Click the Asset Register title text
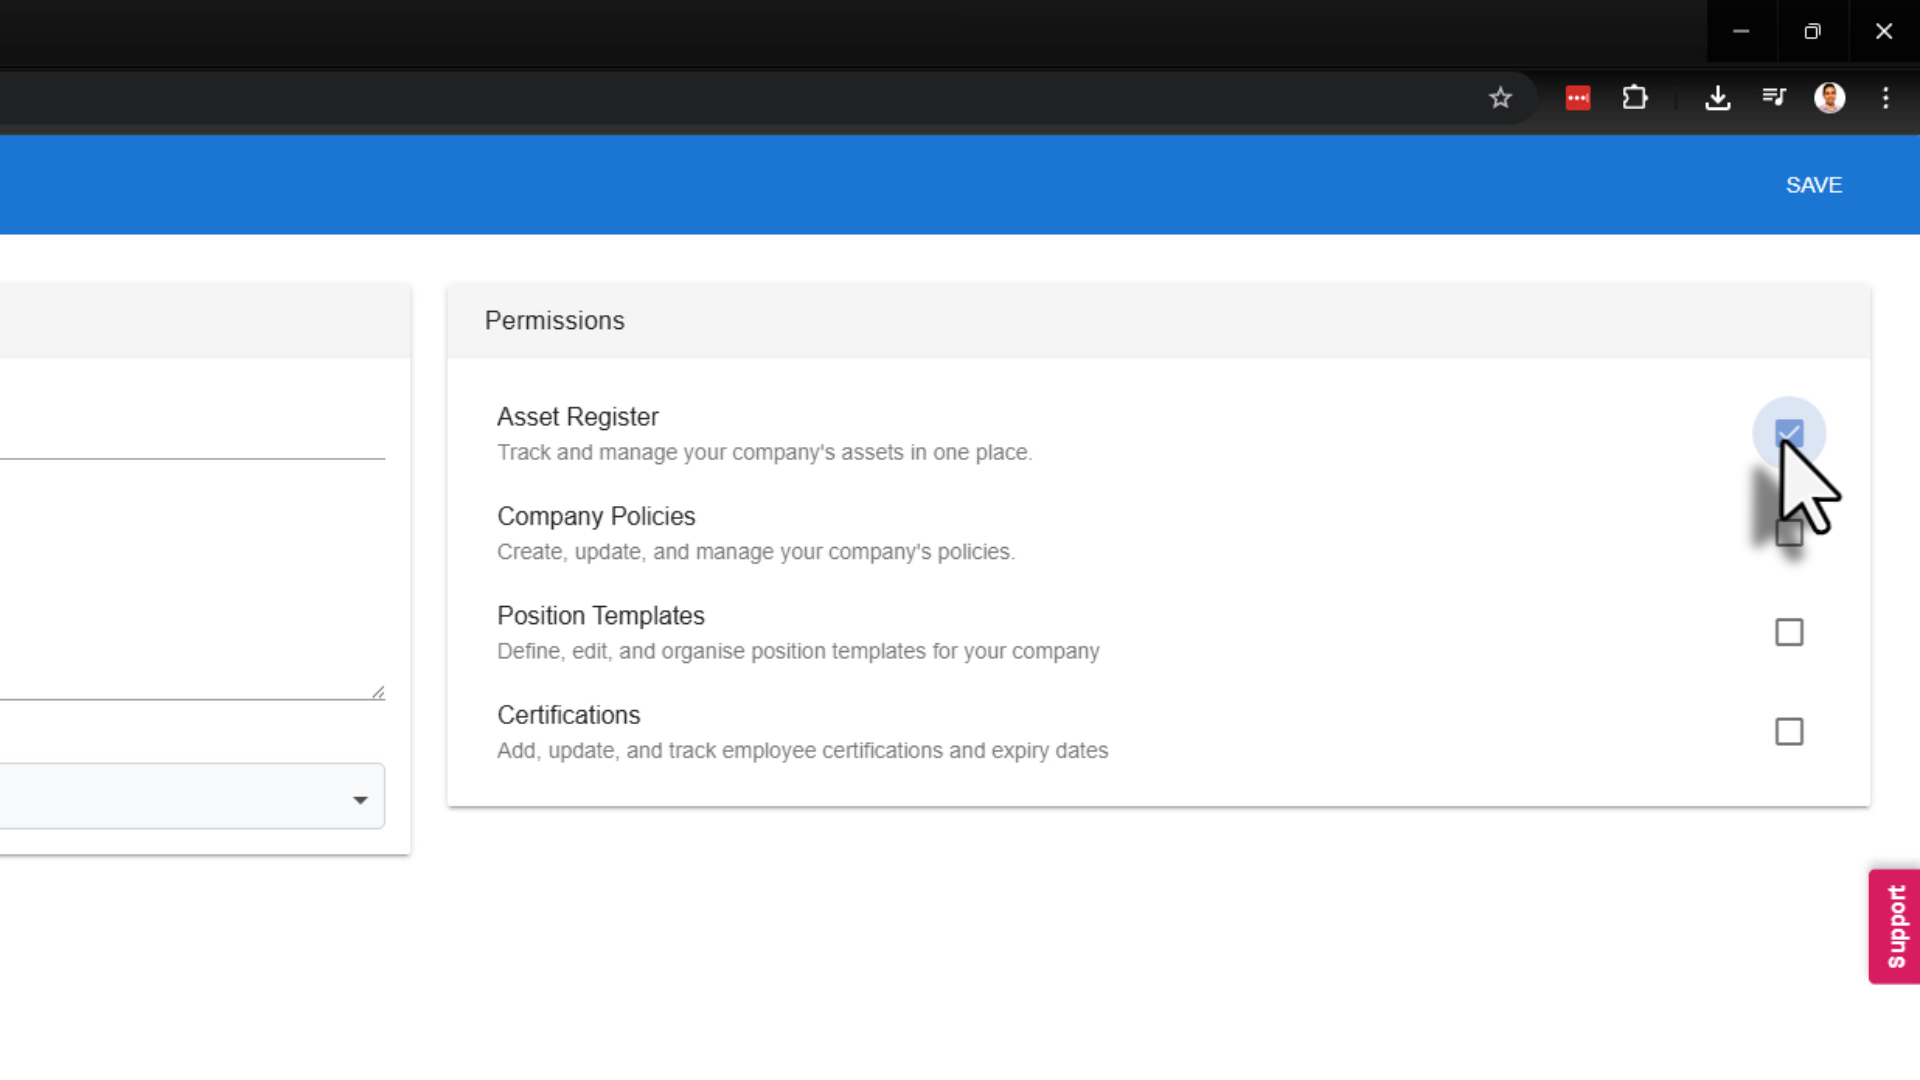Screen dimensions: 1920x1080 point(577,417)
